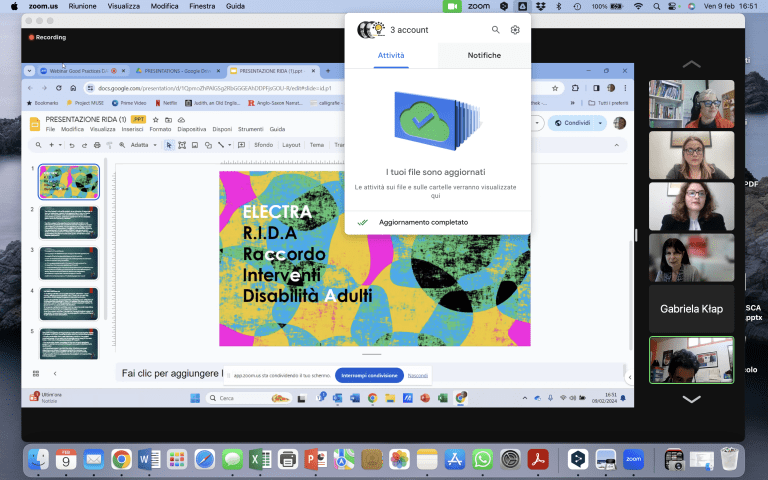Select the cursor select tool

coord(169,145)
